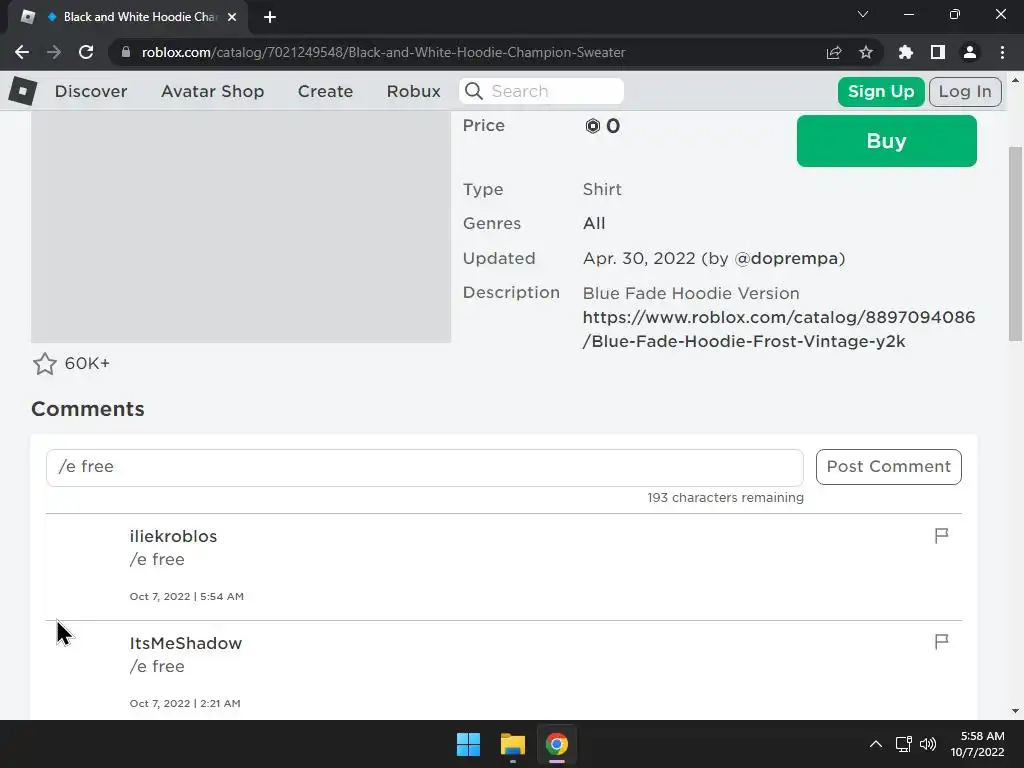Open the Chrome profile avatar icon
Image resolution: width=1024 pixels, height=768 pixels.
click(x=970, y=52)
